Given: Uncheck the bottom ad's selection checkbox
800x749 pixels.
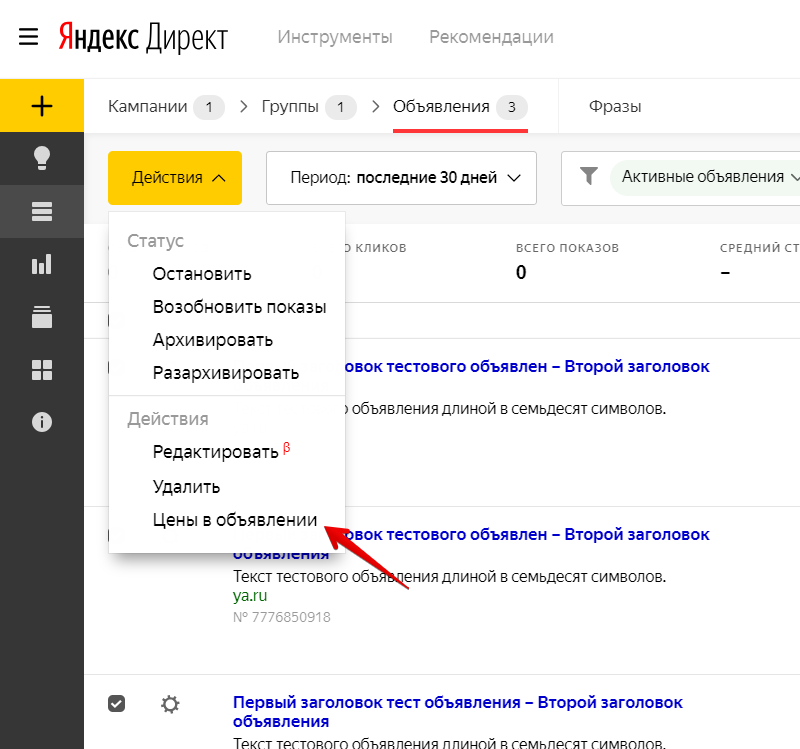Looking at the screenshot, I should click(x=116, y=703).
